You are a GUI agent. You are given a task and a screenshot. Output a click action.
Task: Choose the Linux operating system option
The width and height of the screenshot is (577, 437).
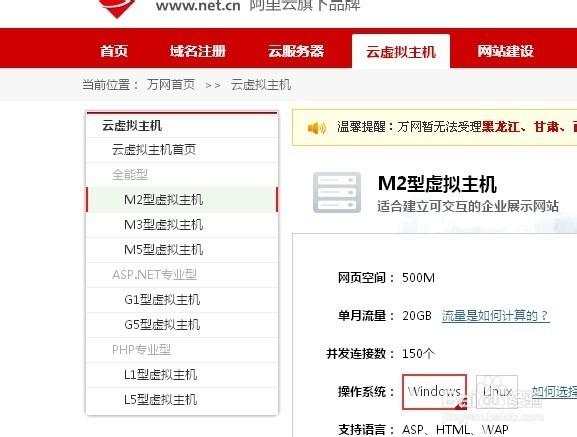(x=497, y=392)
